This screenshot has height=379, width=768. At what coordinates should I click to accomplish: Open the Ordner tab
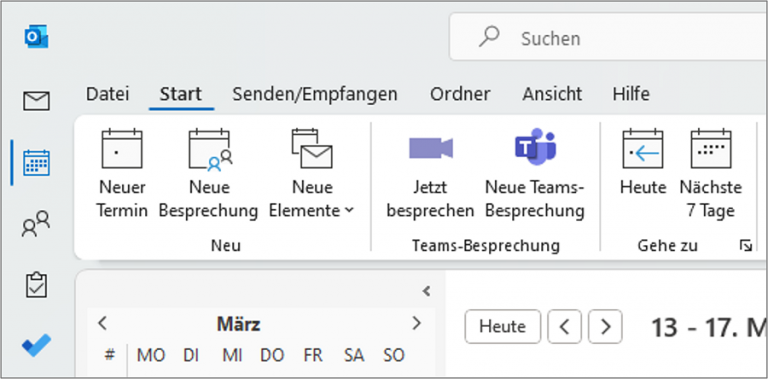[460, 94]
